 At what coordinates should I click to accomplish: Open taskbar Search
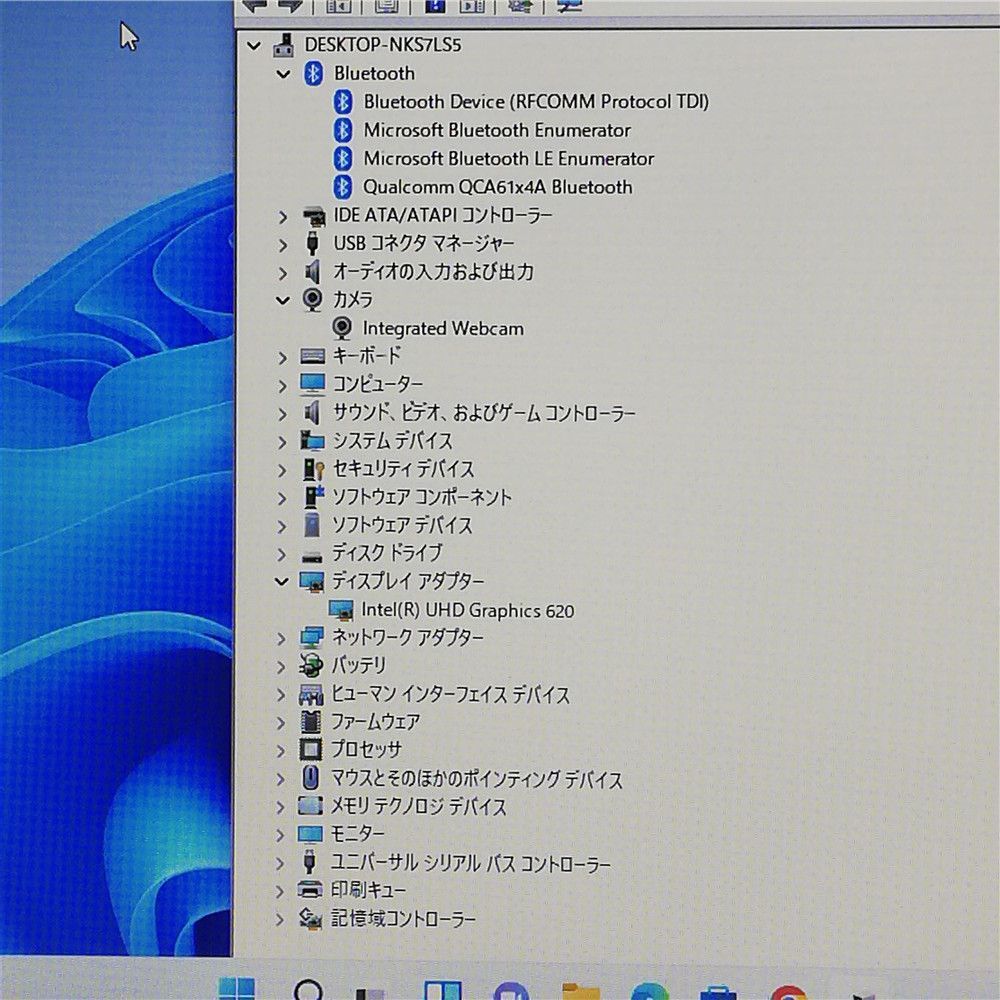pos(307,989)
